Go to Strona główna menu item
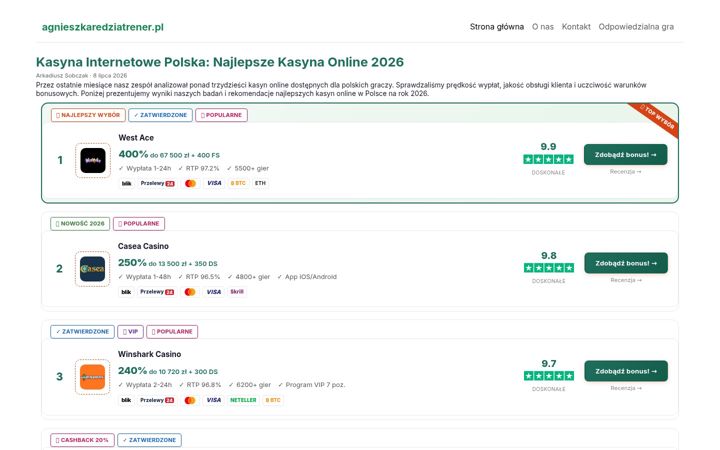The width and height of the screenshot is (720, 450). (x=496, y=27)
